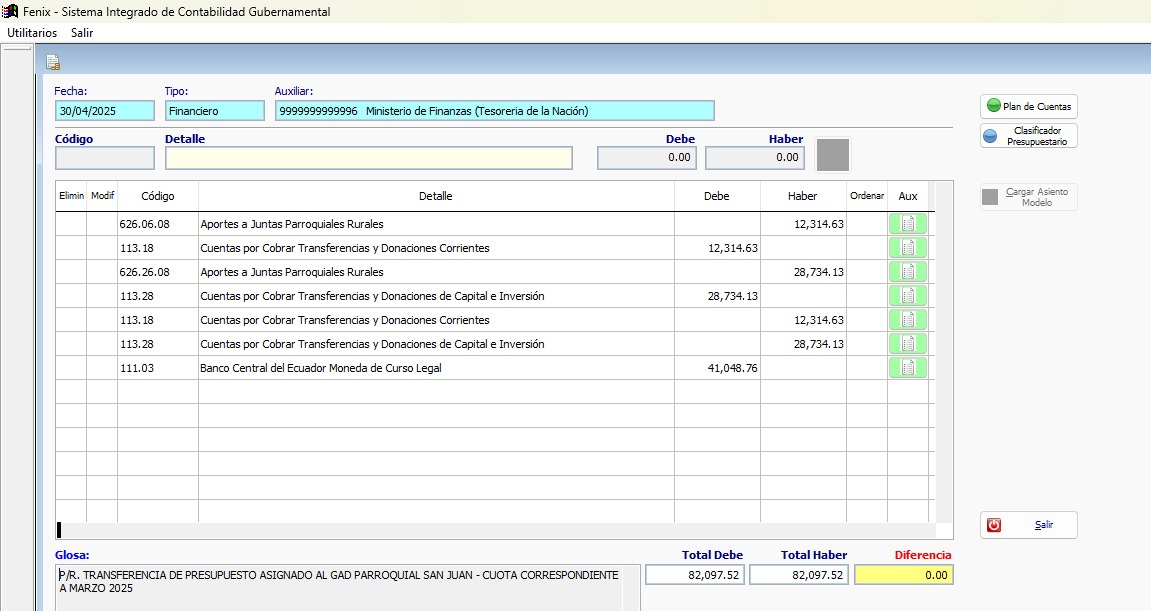The image size is (1151, 611).
Task: Open Aux icon for row 626.06.08
Action: coord(908,224)
